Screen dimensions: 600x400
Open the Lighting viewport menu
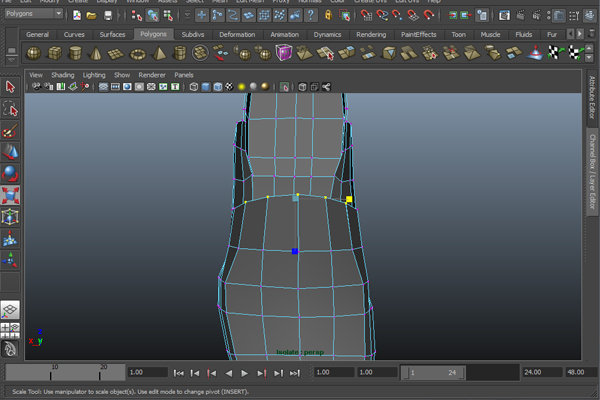(x=94, y=75)
